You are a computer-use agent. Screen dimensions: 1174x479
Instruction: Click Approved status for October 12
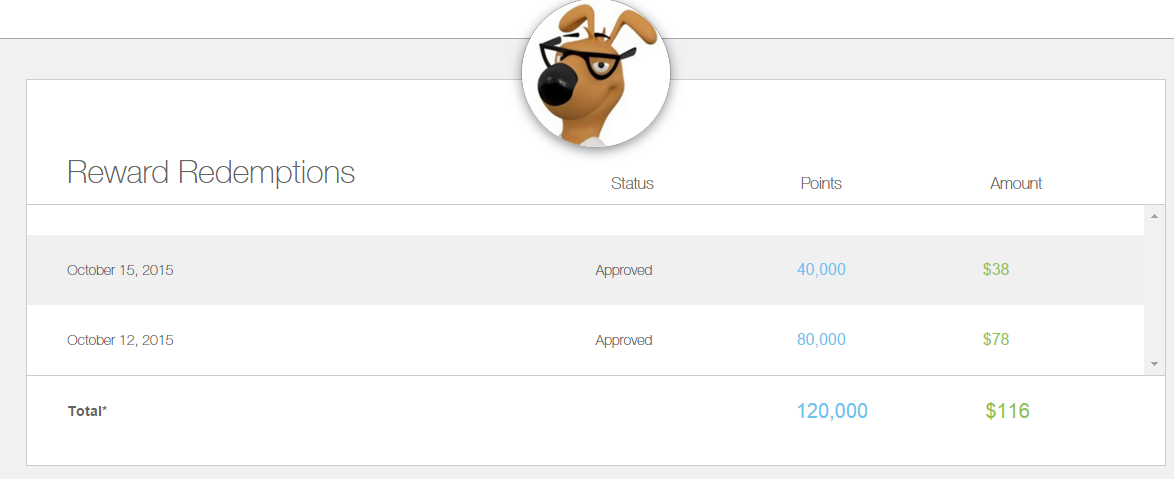tap(624, 340)
